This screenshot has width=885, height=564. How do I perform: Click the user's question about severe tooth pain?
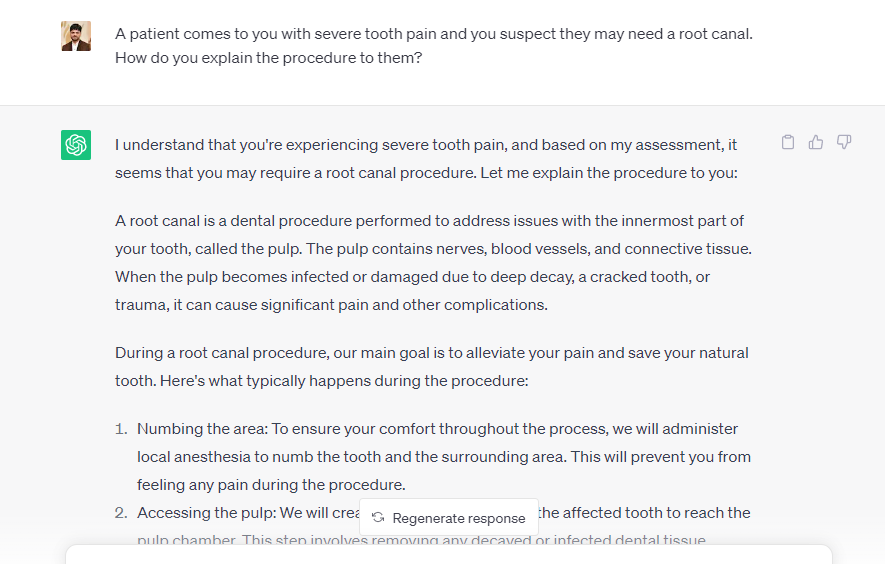point(433,46)
